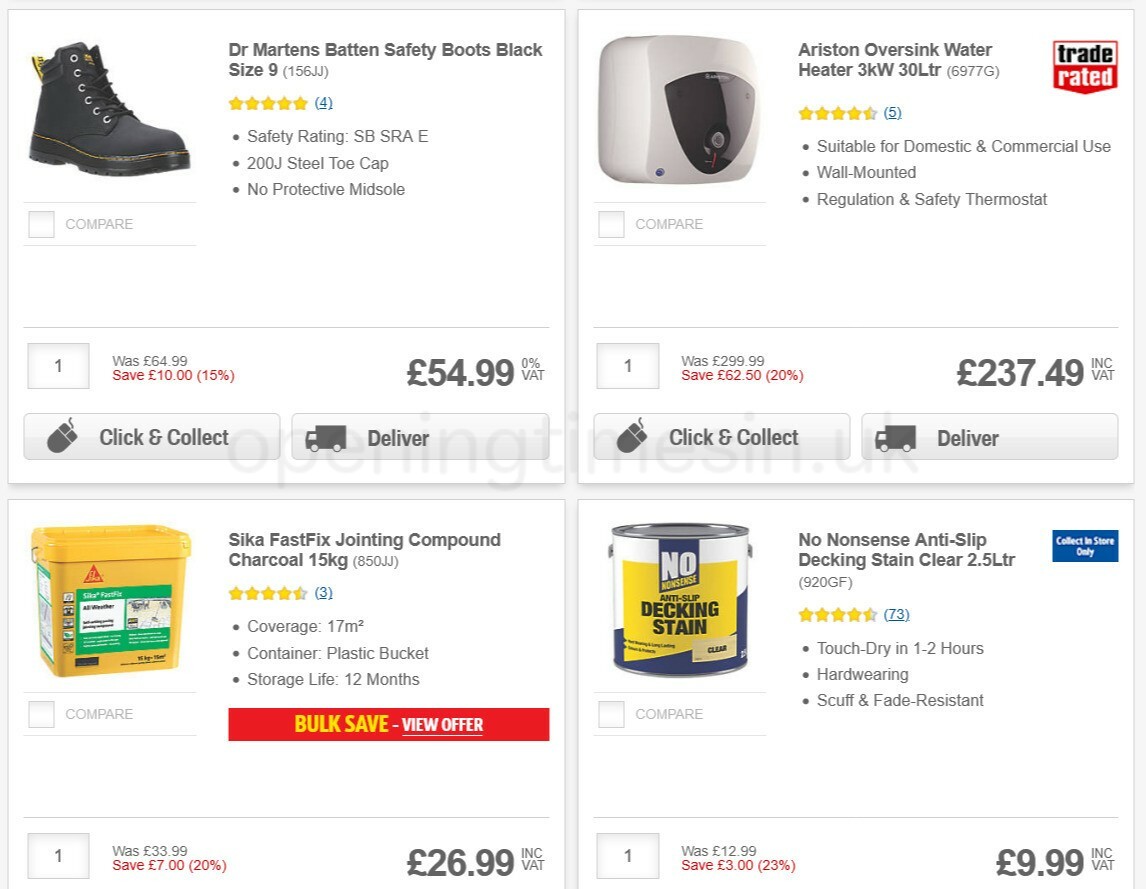Tick the Compare box for Sika FastFix Jointing Compound
This screenshot has height=889, width=1146.
coord(40,714)
